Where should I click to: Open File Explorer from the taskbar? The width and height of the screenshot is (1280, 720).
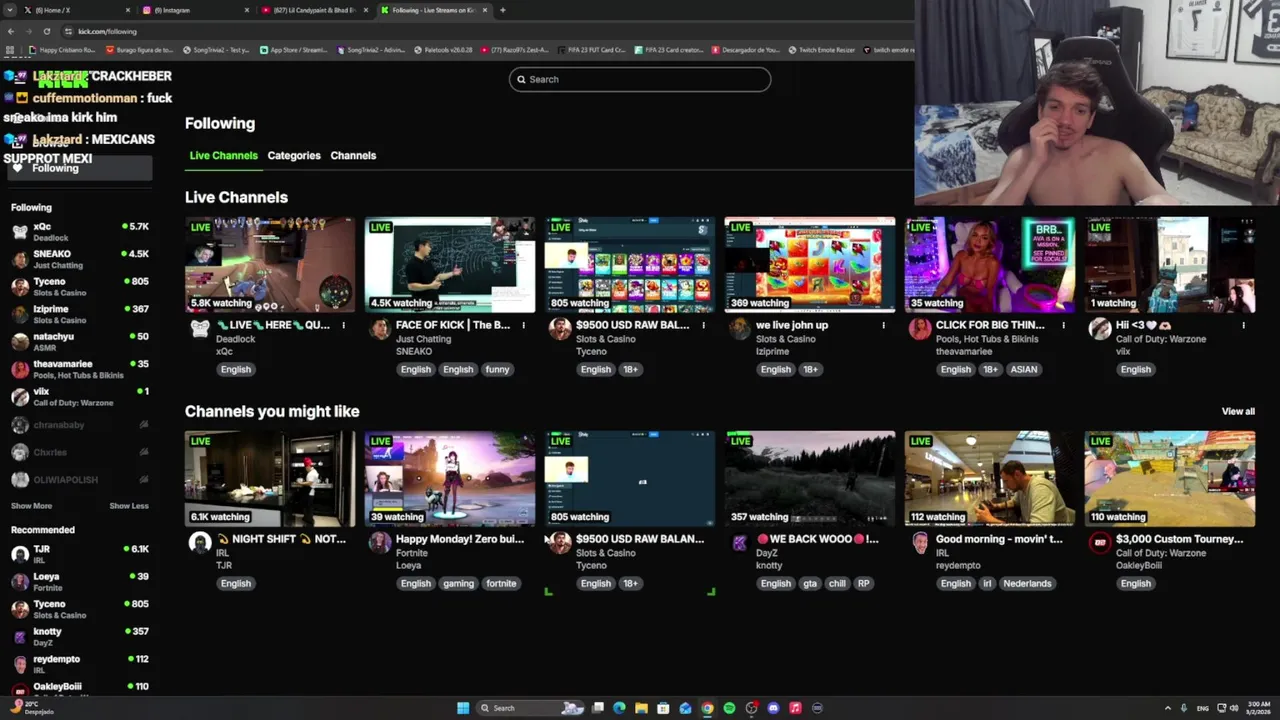point(641,708)
